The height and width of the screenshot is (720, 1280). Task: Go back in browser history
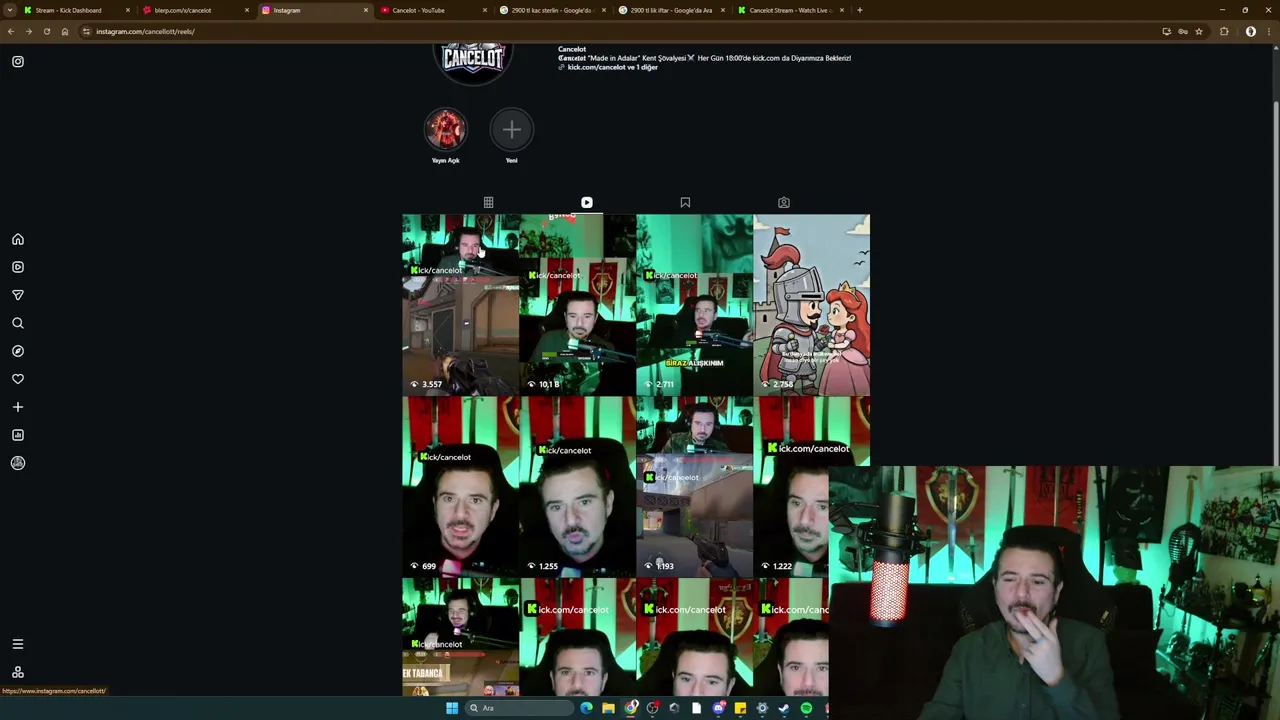coord(11,31)
